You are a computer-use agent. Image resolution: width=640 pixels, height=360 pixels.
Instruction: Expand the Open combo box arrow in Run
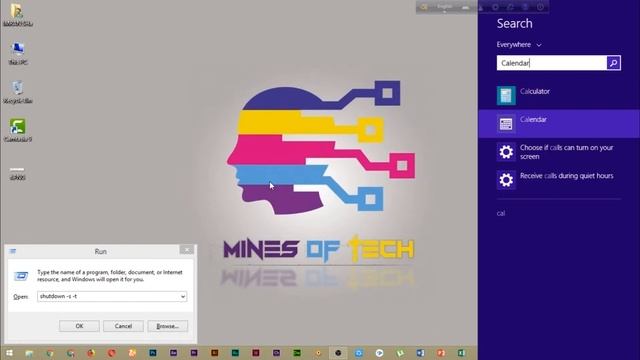[x=183, y=297]
